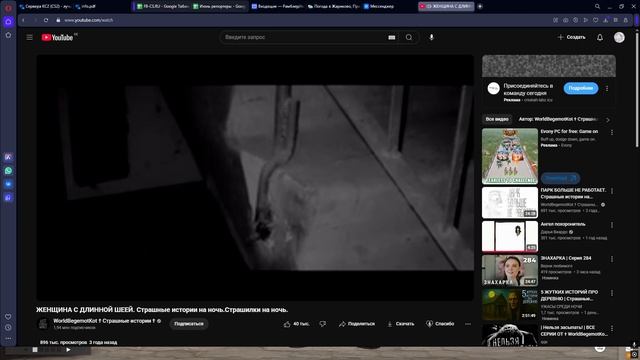
Task: Click the bottom overlay stop button
Action: click(35, 350)
